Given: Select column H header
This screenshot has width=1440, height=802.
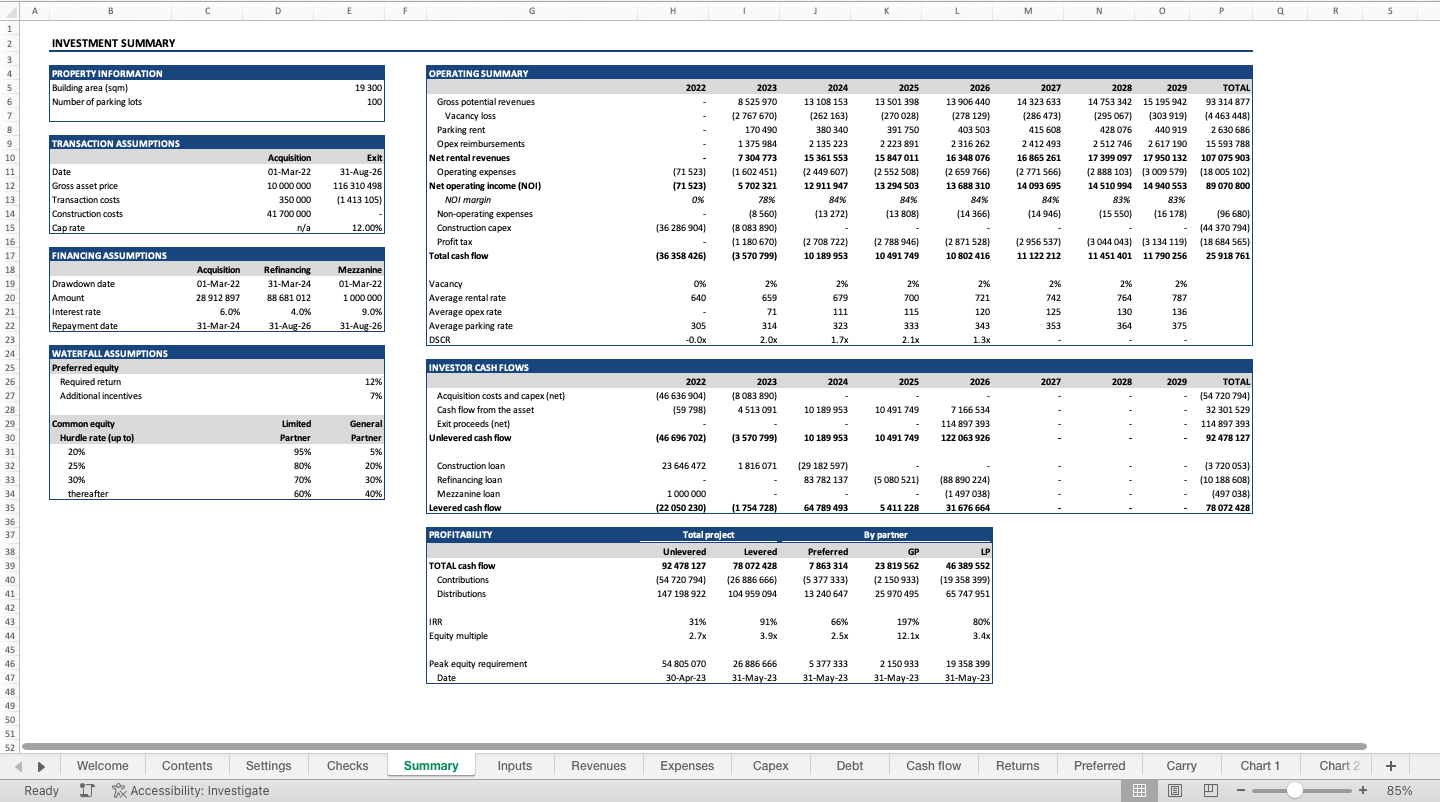Looking at the screenshot, I should coord(672,10).
